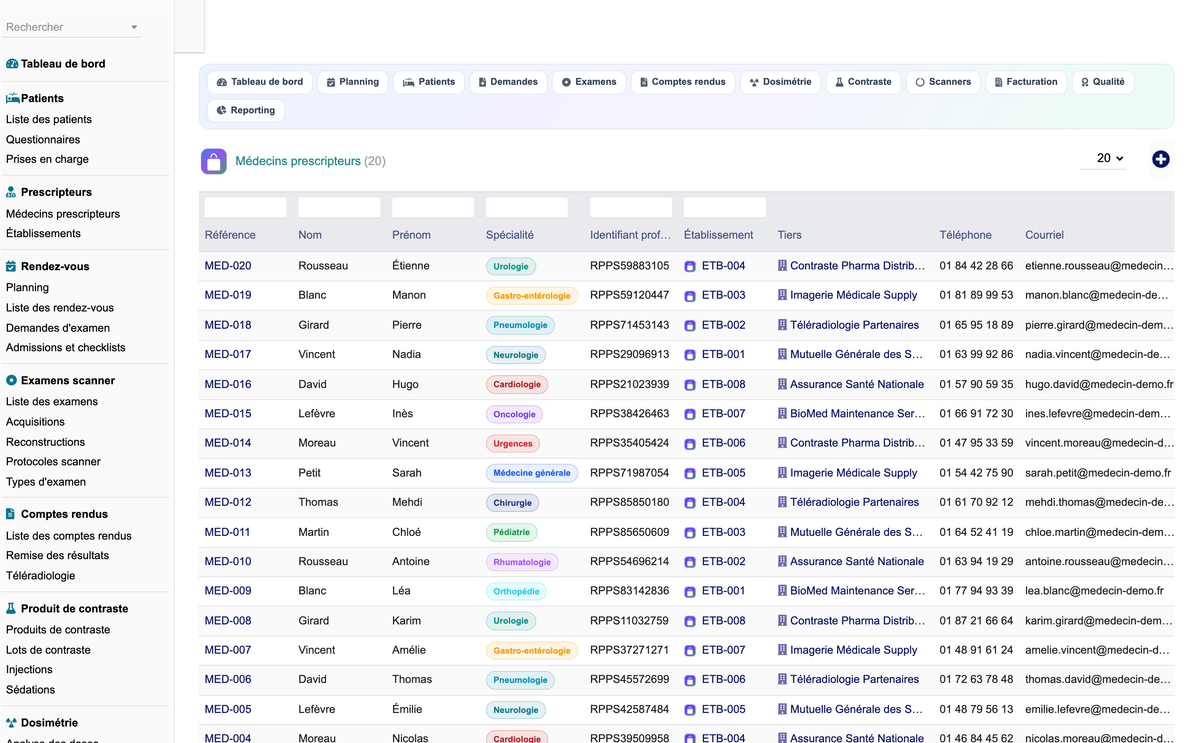Open Protocoles scanner sidebar link
The image size is (1200, 743).
[x=53, y=462]
